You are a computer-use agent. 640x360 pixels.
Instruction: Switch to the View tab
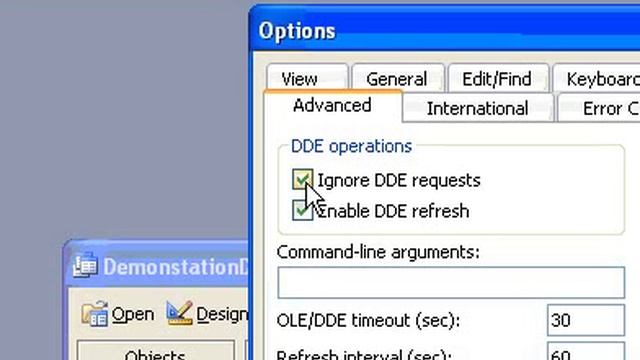(x=307, y=78)
